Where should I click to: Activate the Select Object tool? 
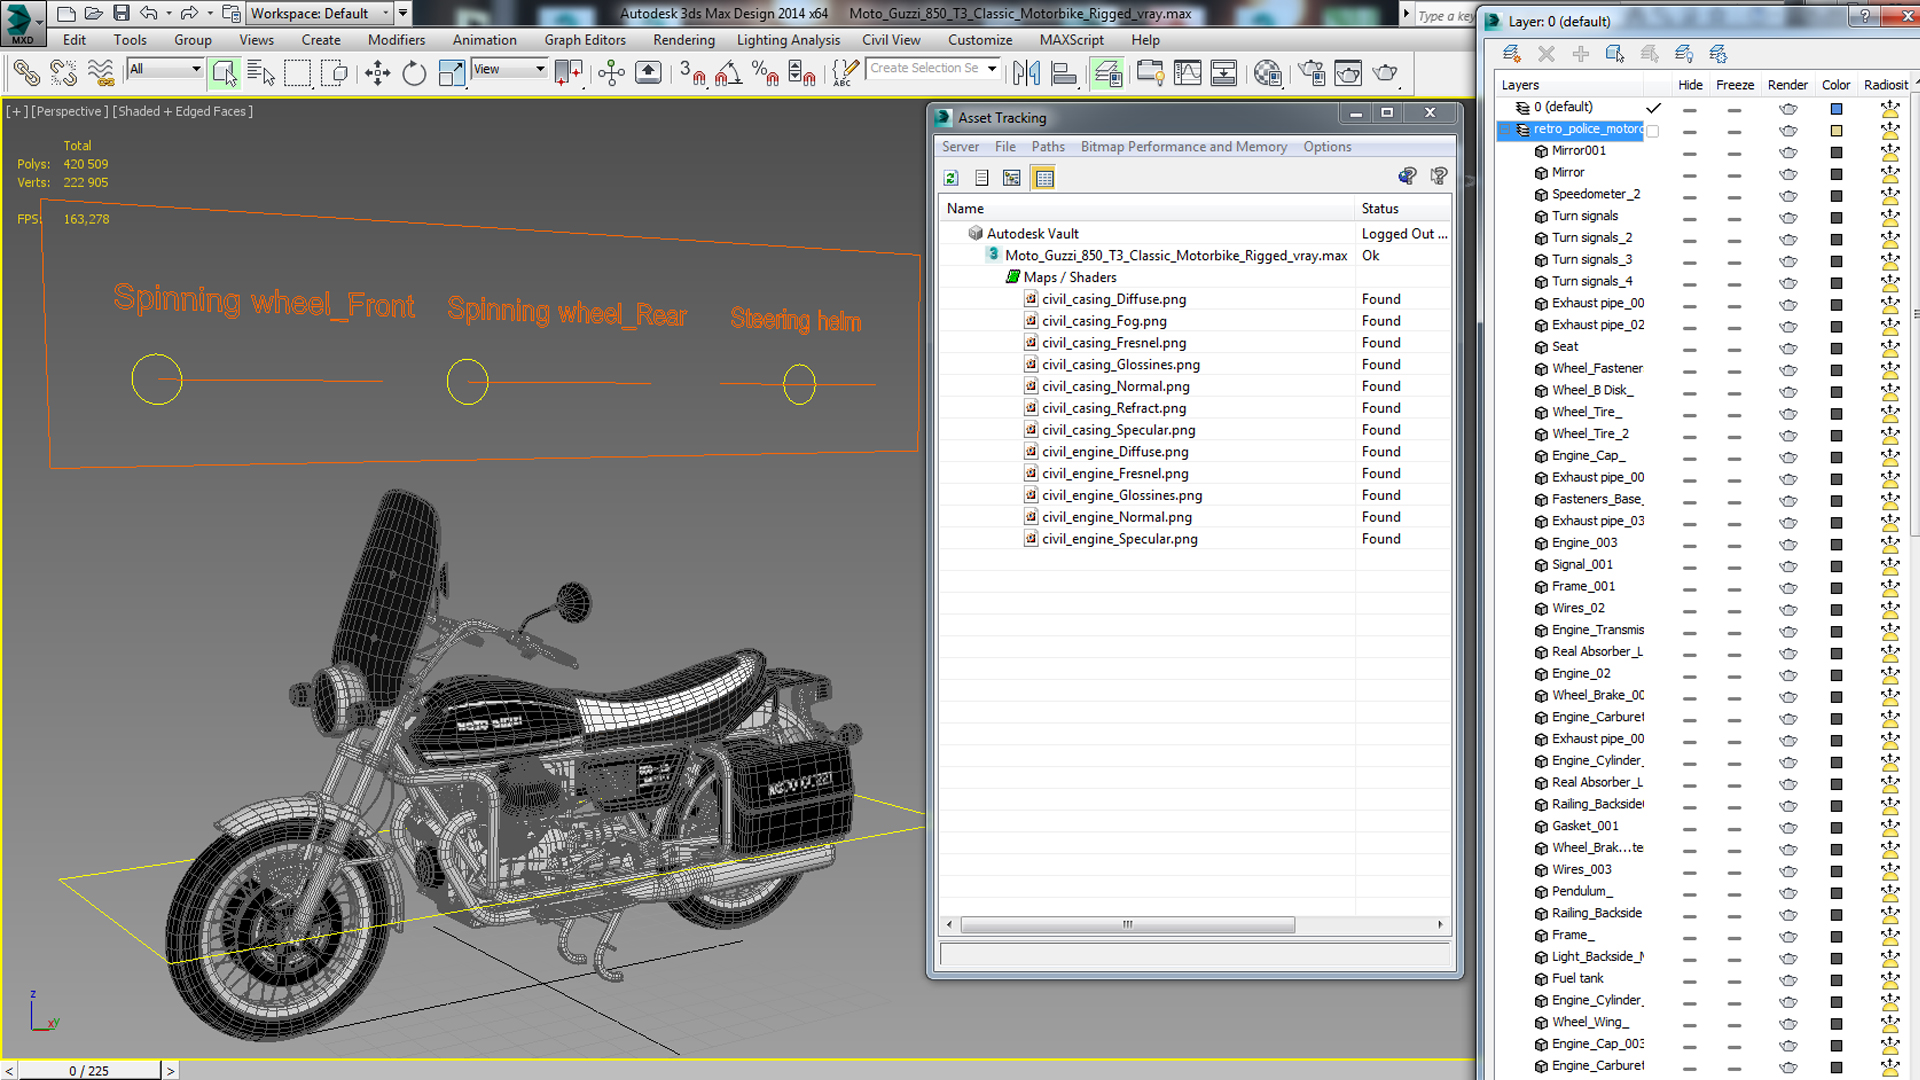click(224, 72)
